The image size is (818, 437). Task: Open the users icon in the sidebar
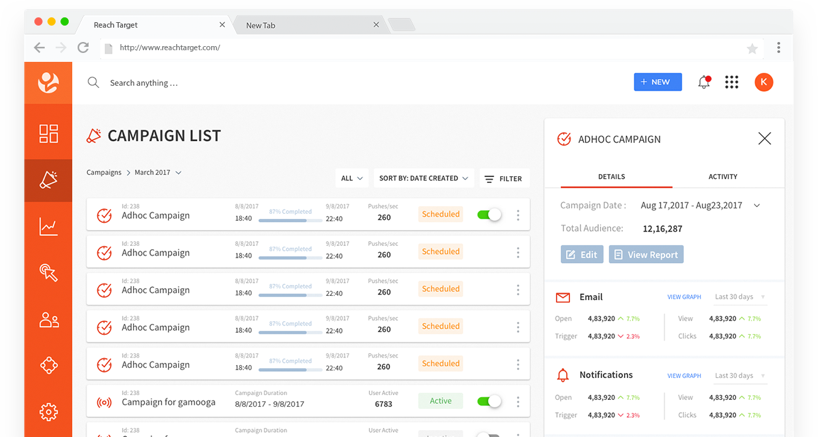(49, 319)
